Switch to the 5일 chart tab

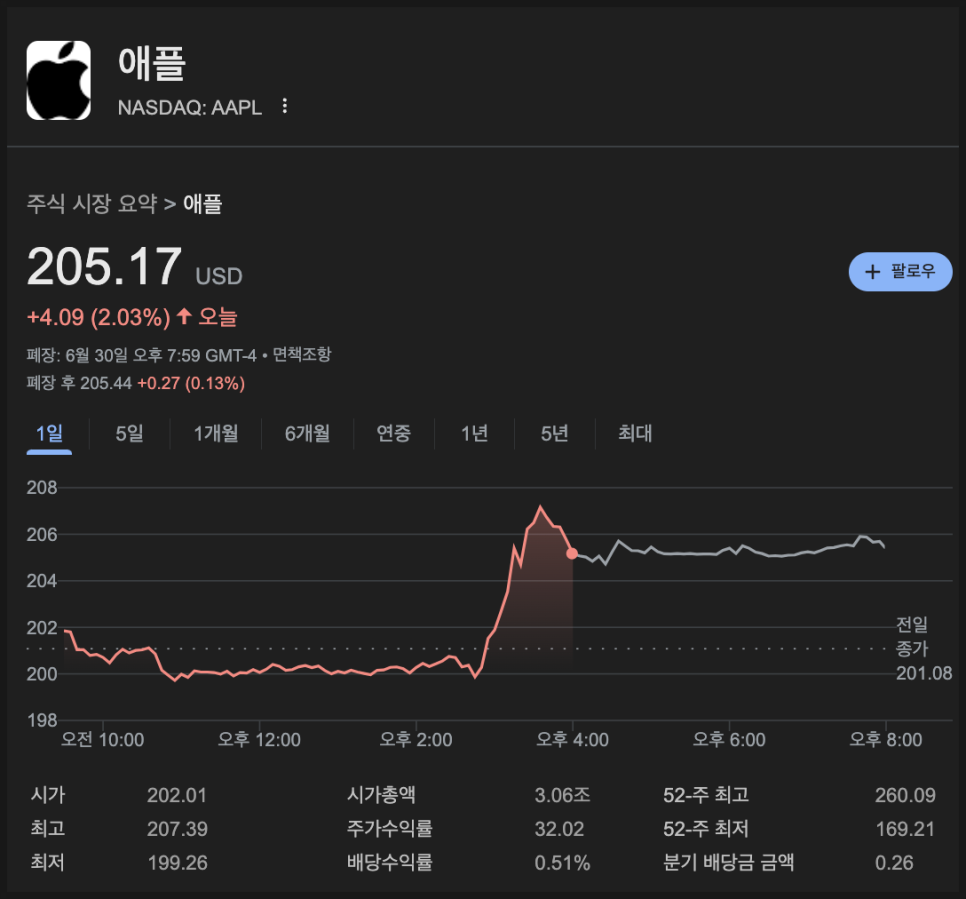coord(129,433)
